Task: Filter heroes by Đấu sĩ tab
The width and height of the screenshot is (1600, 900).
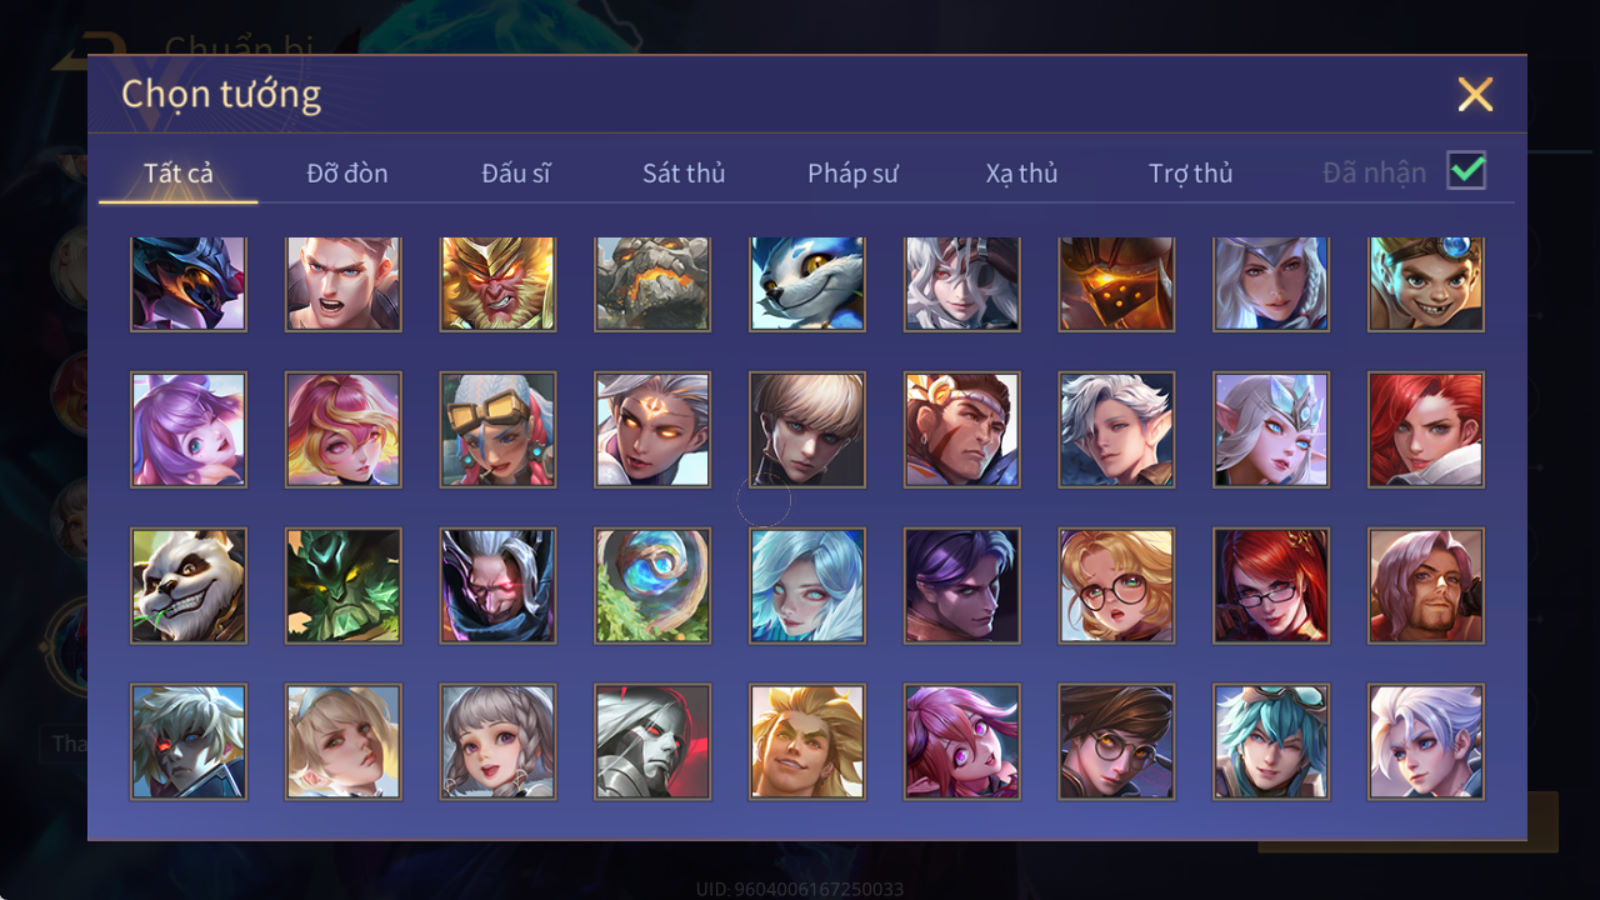Action: [516, 173]
